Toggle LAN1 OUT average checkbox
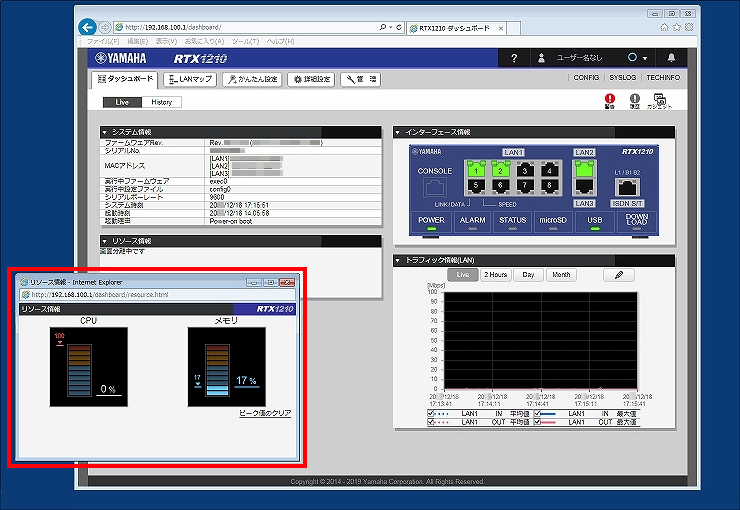740x510 pixels. point(430,422)
